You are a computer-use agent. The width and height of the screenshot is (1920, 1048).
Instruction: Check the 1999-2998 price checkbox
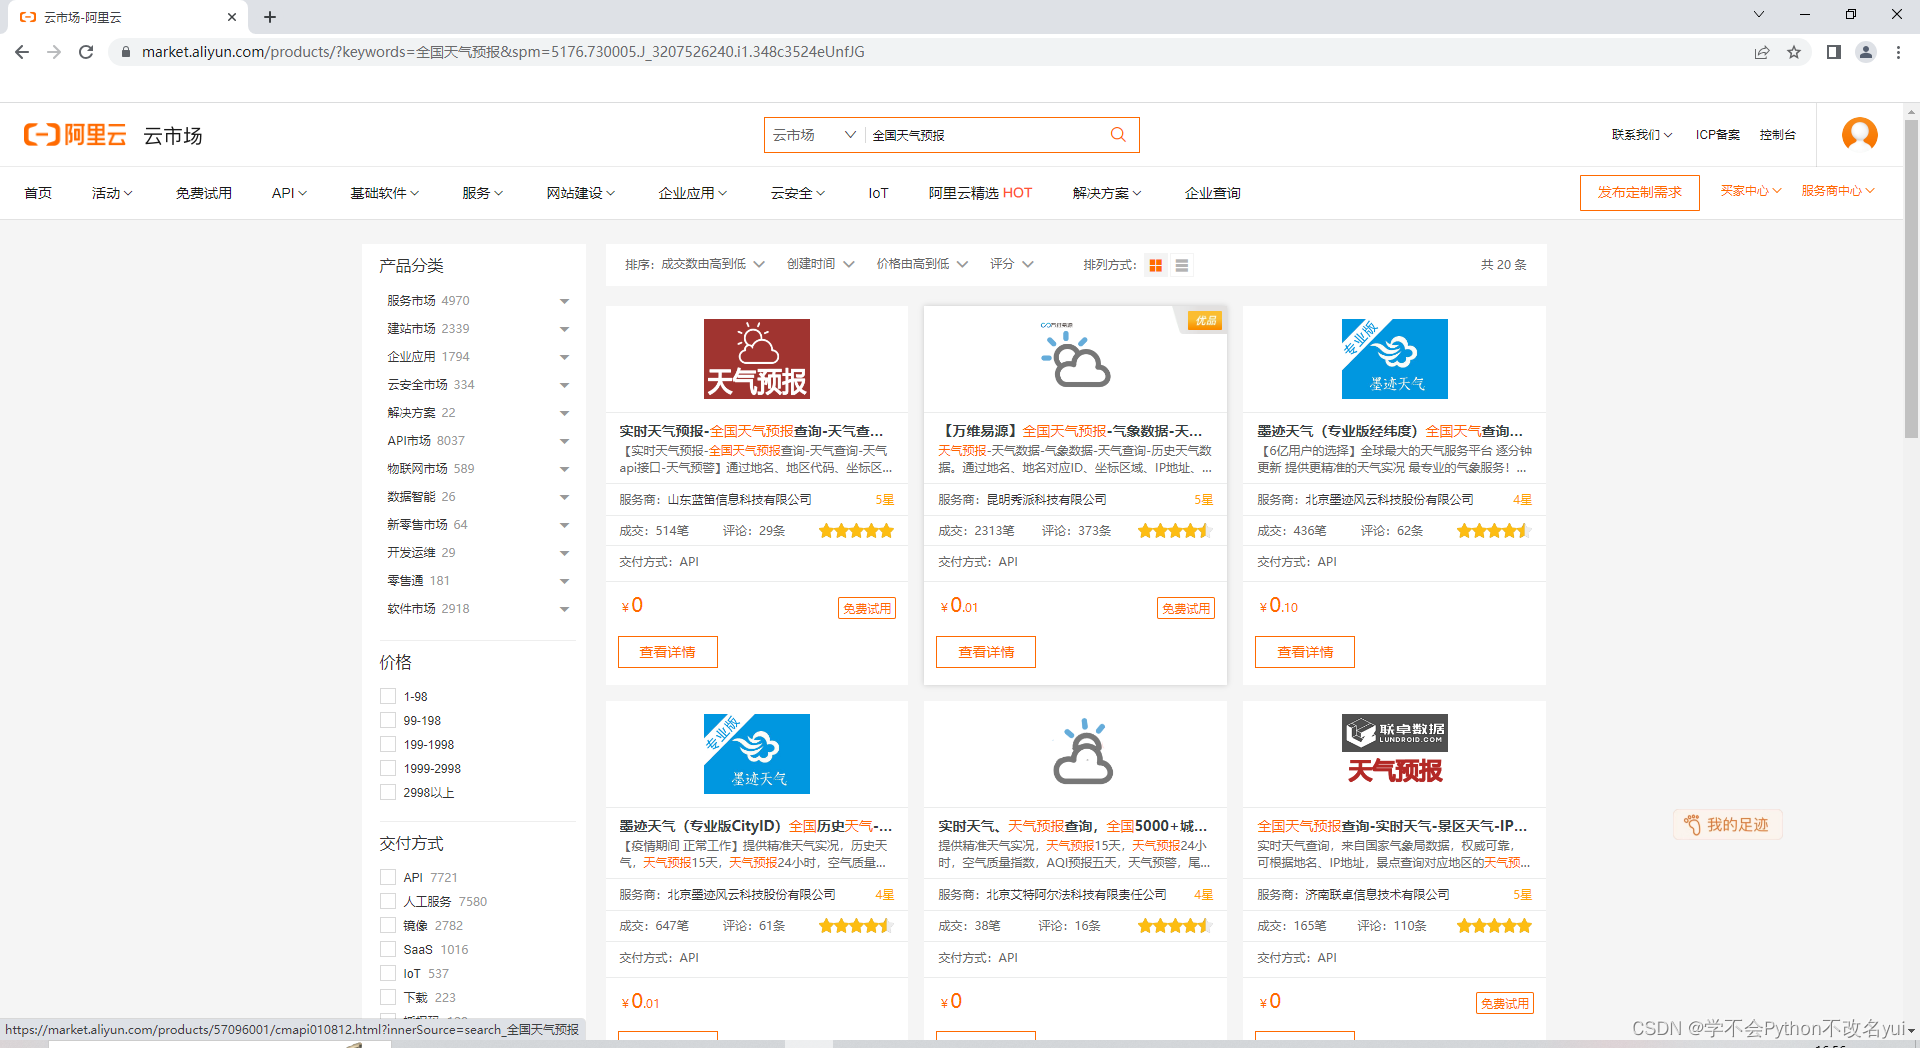pos(388,768)
